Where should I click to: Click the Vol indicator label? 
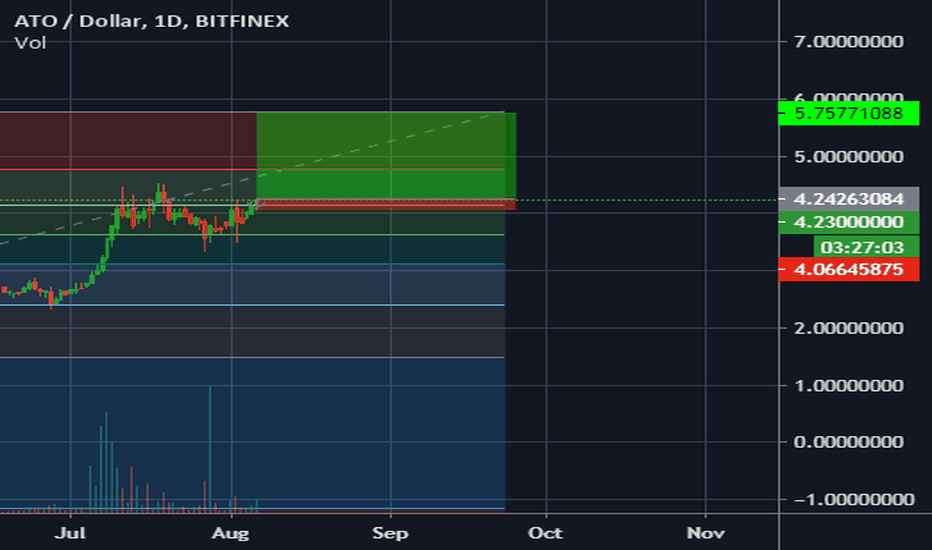(x=30, y=43)
